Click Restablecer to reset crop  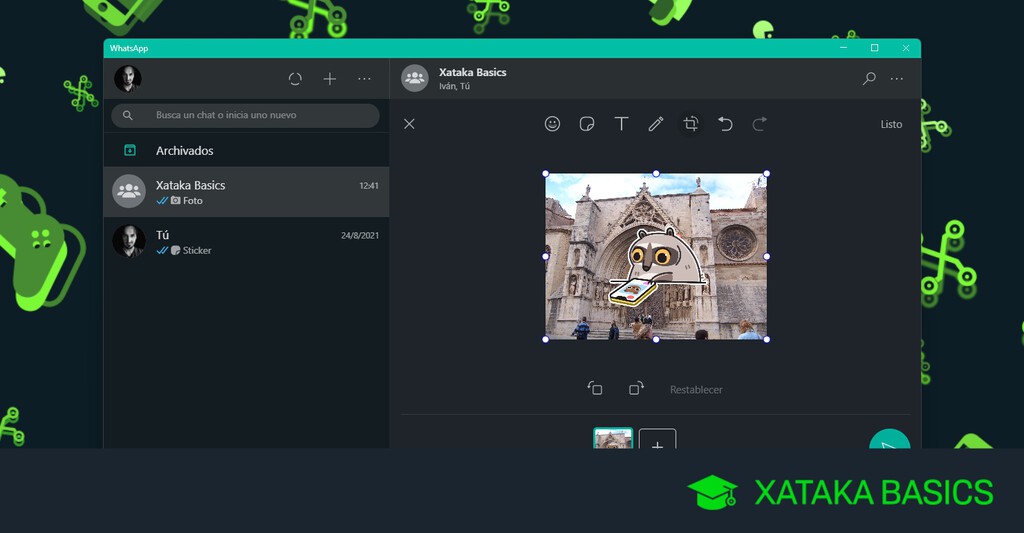point(696,390)
